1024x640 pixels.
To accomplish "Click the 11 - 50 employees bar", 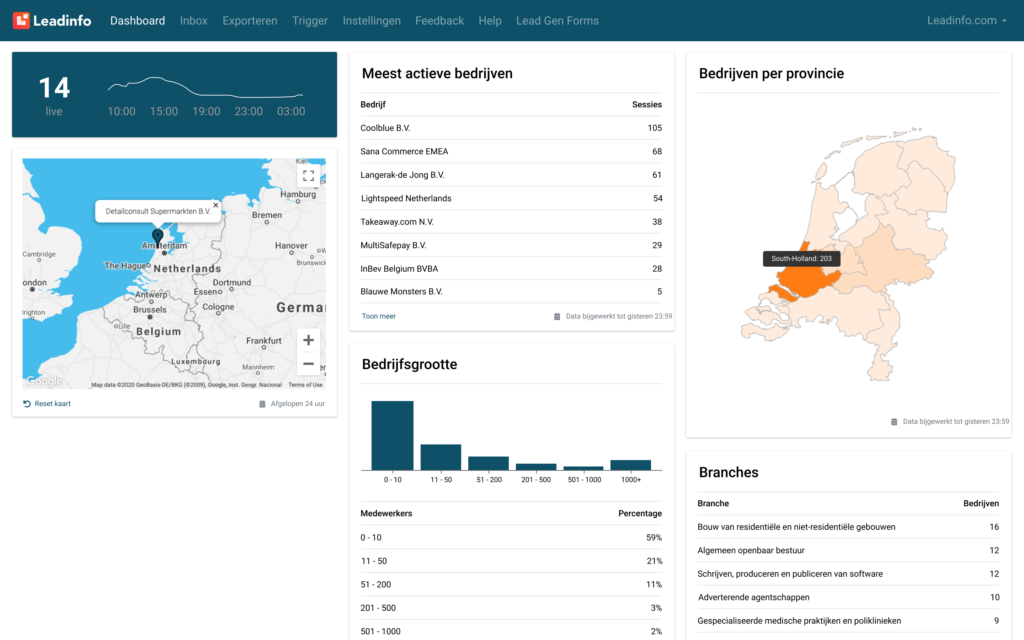I will tap(441, 457).
